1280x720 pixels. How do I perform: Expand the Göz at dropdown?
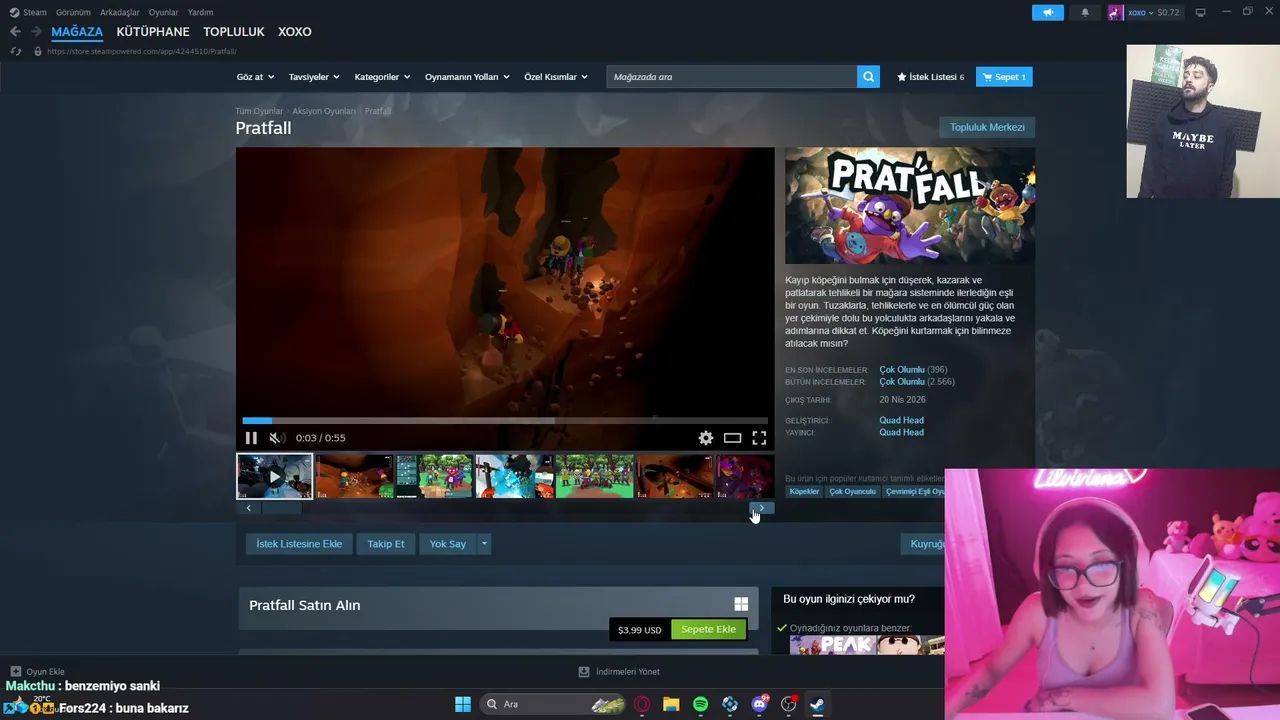coord(255,77)
